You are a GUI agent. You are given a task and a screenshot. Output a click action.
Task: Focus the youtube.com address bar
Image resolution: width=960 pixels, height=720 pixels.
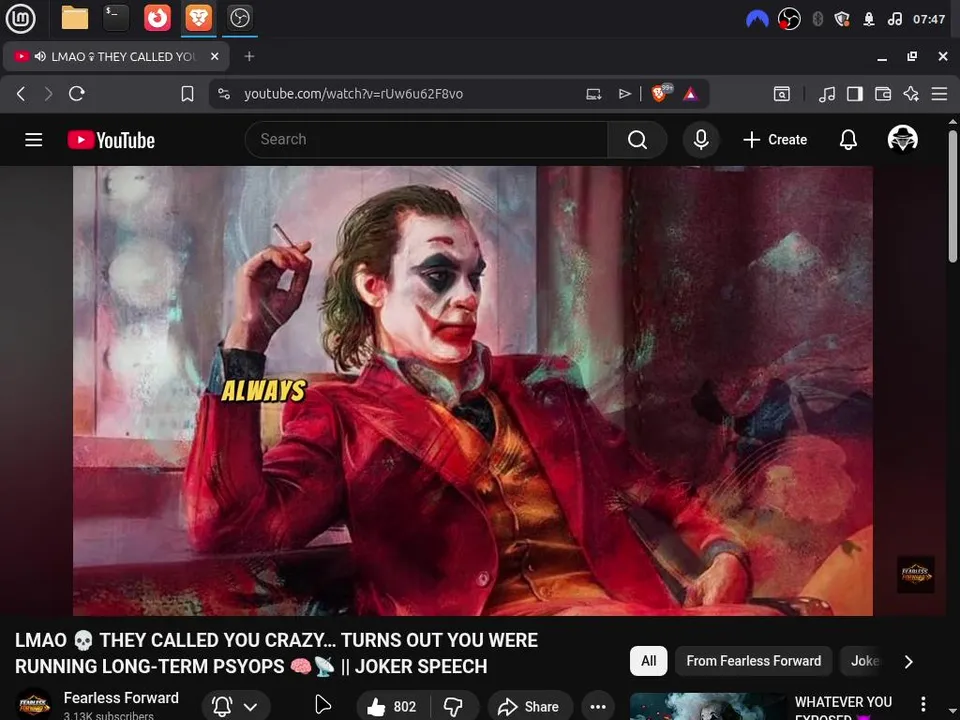pyautogui.click(x=353, y=94)
